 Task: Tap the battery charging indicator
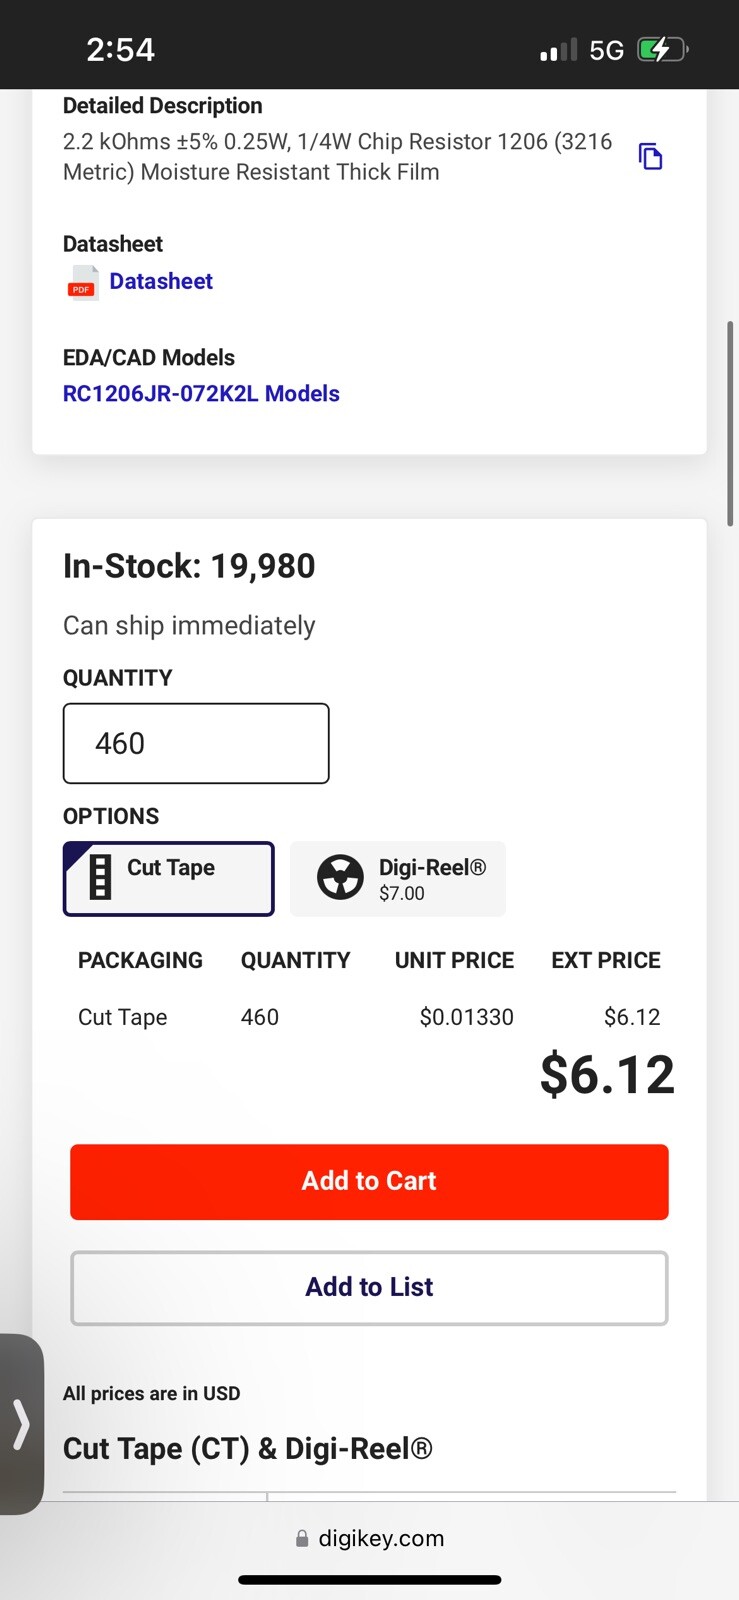pyautogui.click(x=663, y=49)
